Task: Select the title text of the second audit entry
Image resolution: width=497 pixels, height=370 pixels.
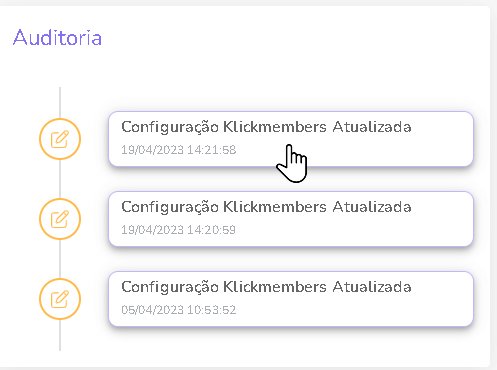Action: [266, 207]
